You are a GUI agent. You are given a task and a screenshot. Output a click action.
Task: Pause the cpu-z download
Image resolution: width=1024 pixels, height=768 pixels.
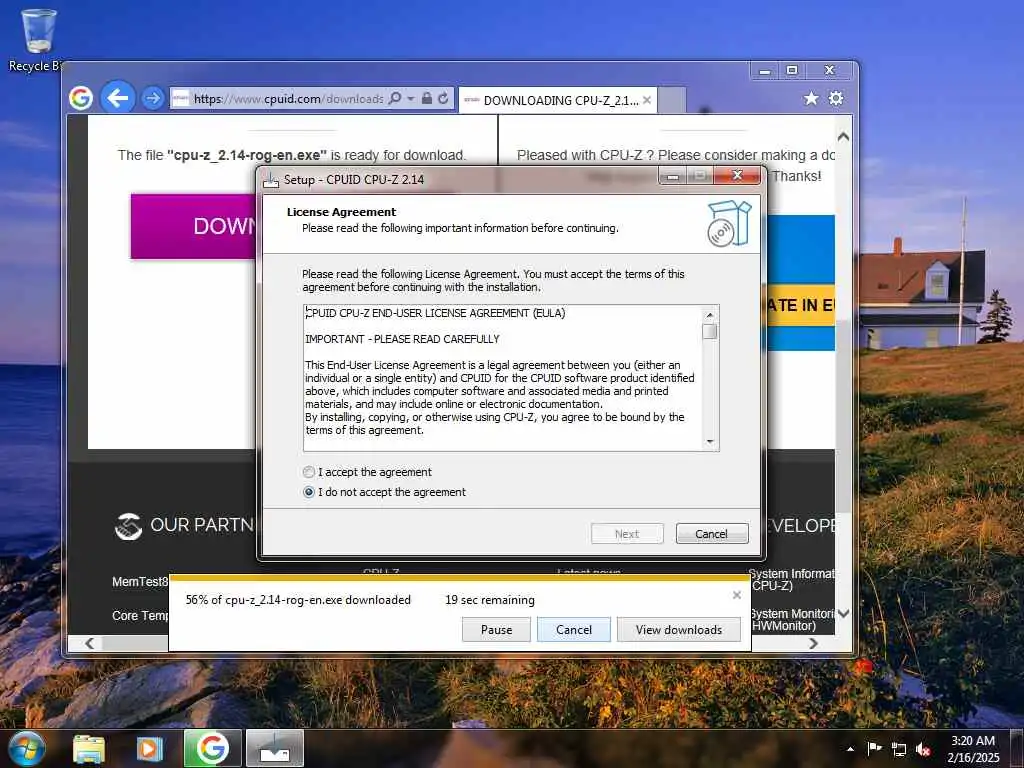click(496, 630)
